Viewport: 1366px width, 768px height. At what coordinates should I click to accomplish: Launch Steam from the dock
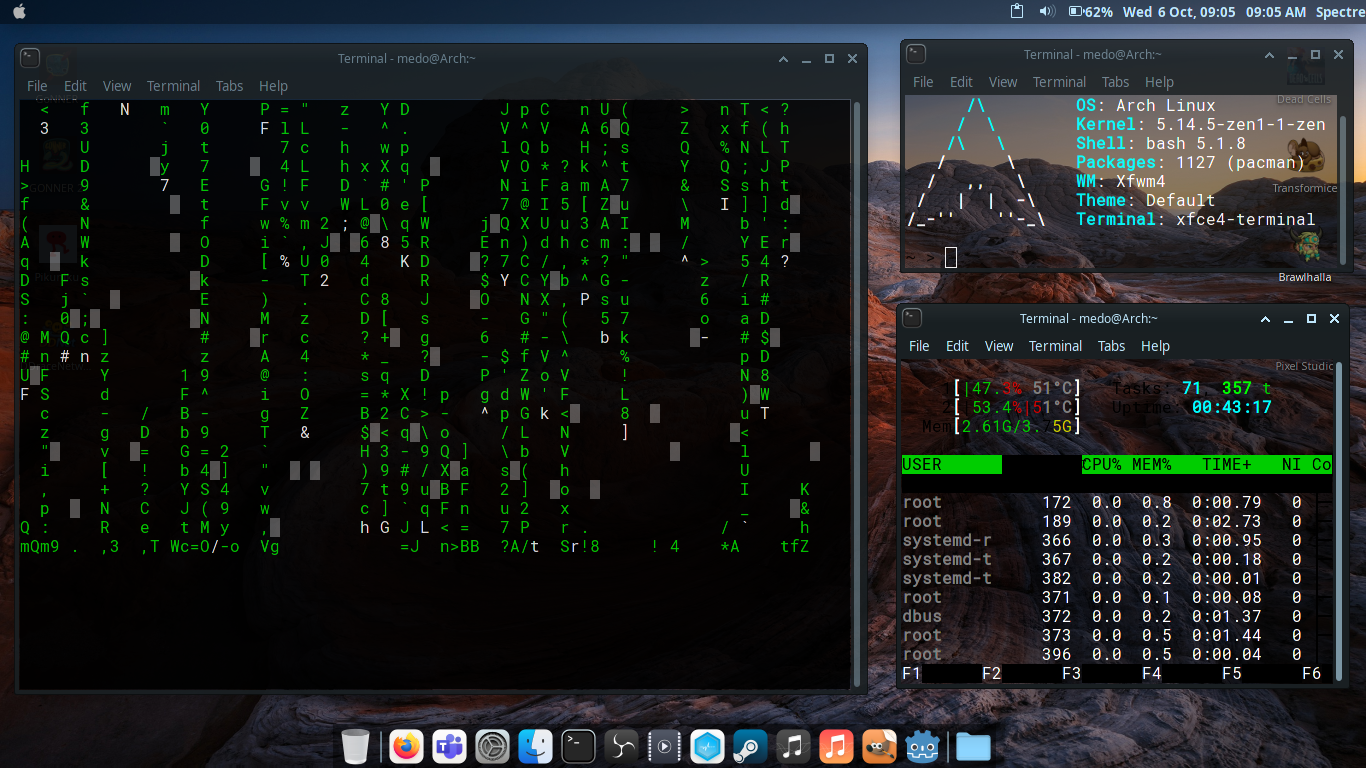[x=750, y=746]
